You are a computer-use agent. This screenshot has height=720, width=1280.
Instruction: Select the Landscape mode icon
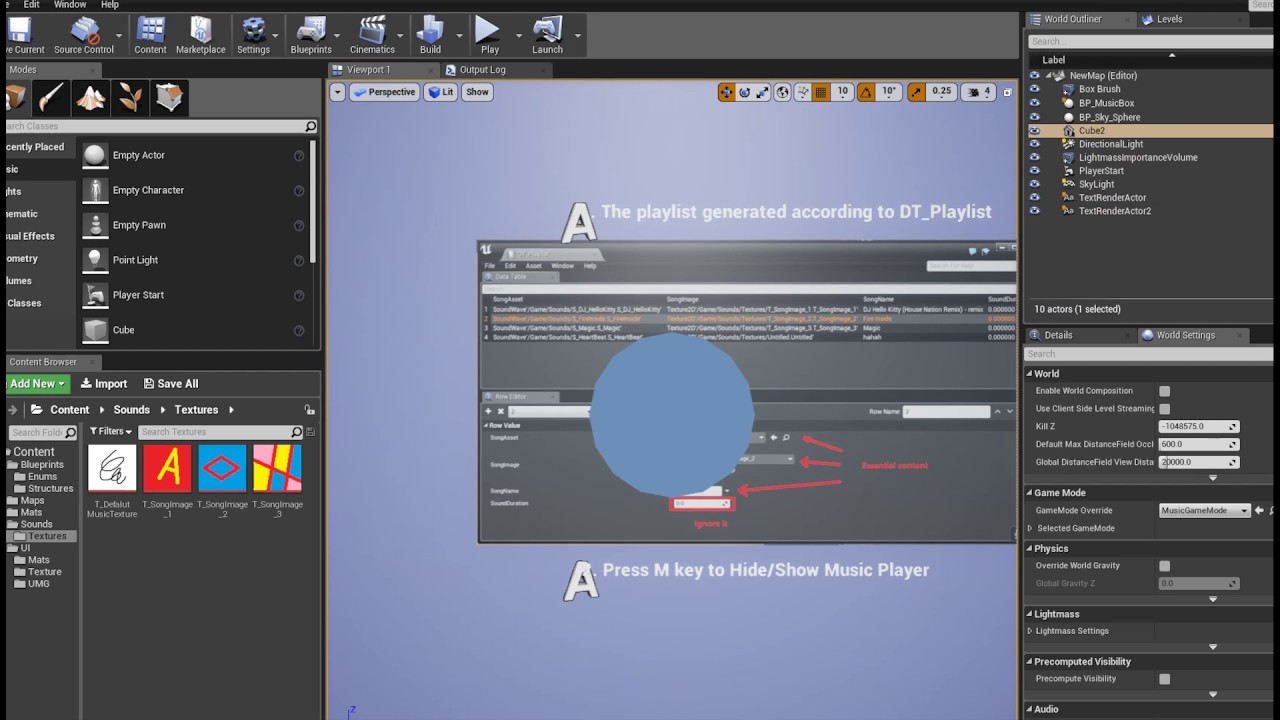pyautogui.click(x=91, y=98)
